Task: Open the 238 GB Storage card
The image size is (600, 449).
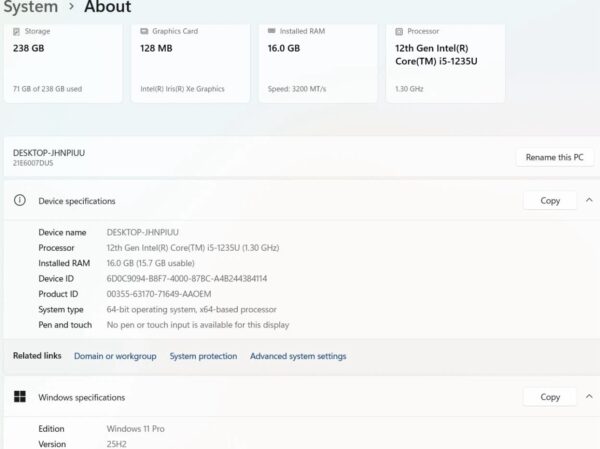Action: [63, 62]
